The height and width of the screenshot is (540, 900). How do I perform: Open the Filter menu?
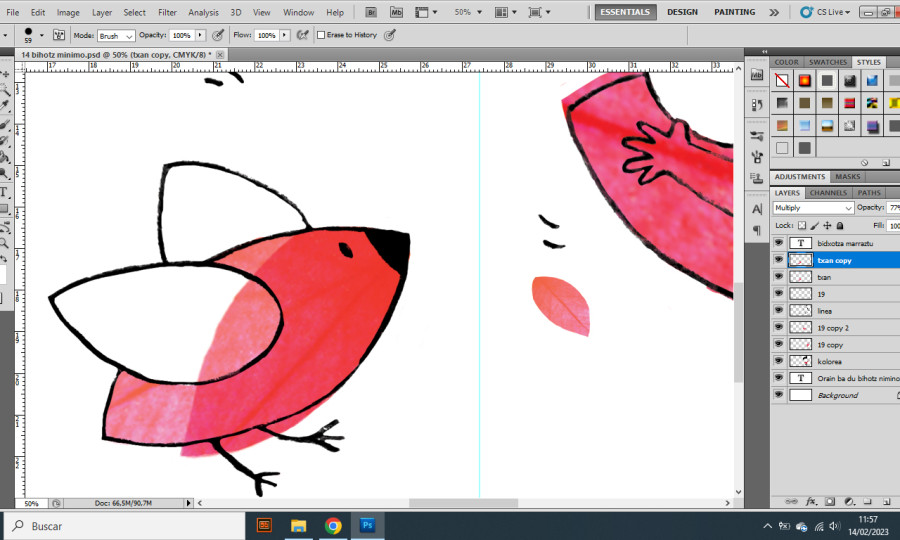point(167,13)
